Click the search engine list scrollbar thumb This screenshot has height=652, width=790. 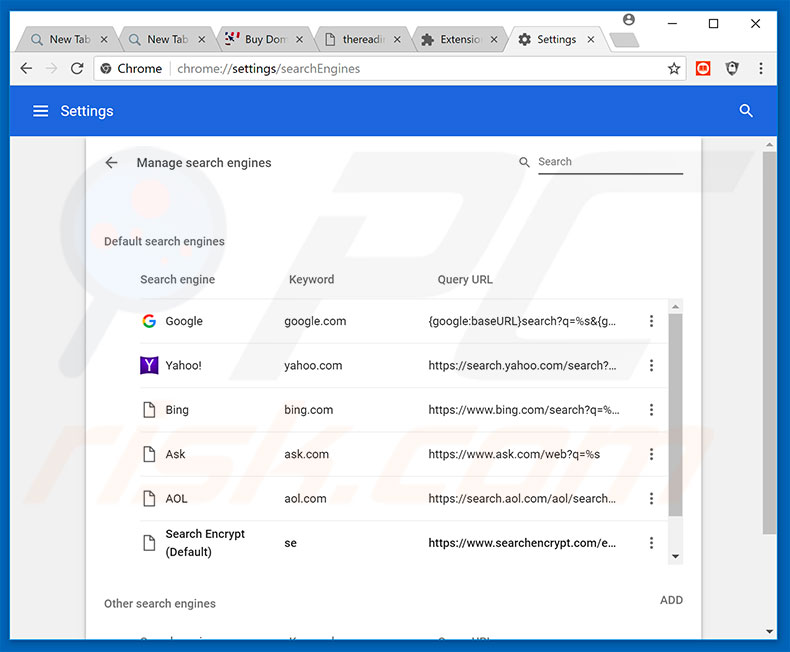point(675,415)
